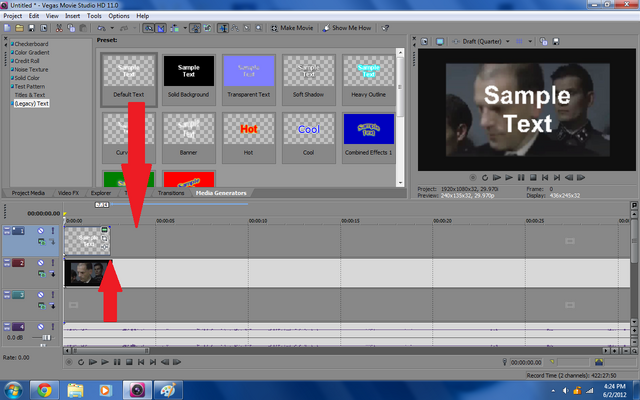
Task: Toggle snapping in the toolbar
Action: point(149,28)
